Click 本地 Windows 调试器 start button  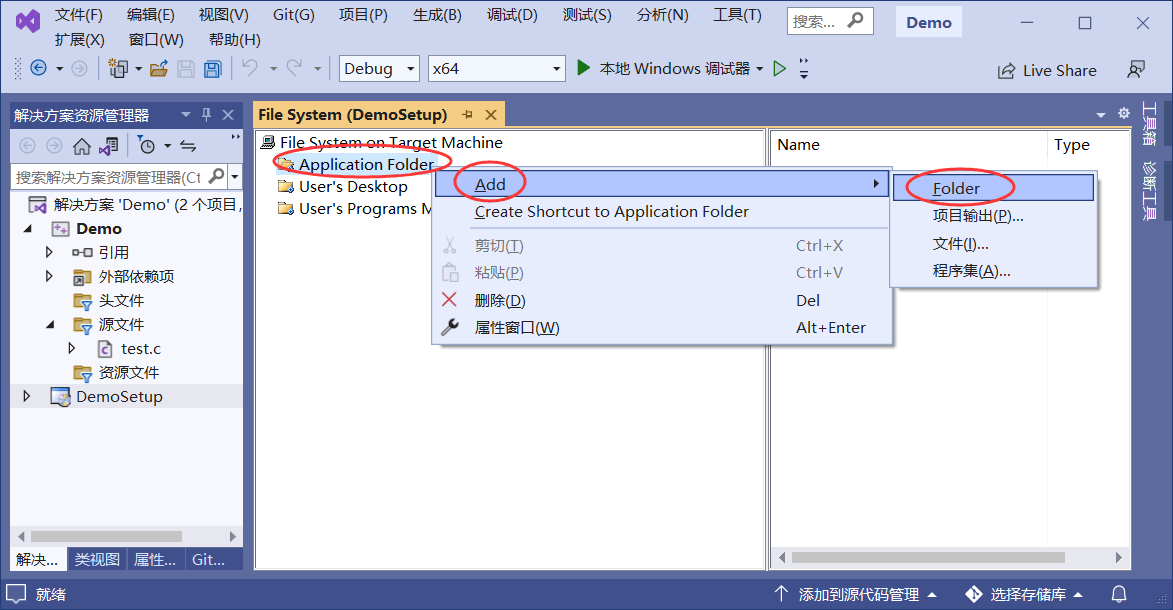pos(664,69)
